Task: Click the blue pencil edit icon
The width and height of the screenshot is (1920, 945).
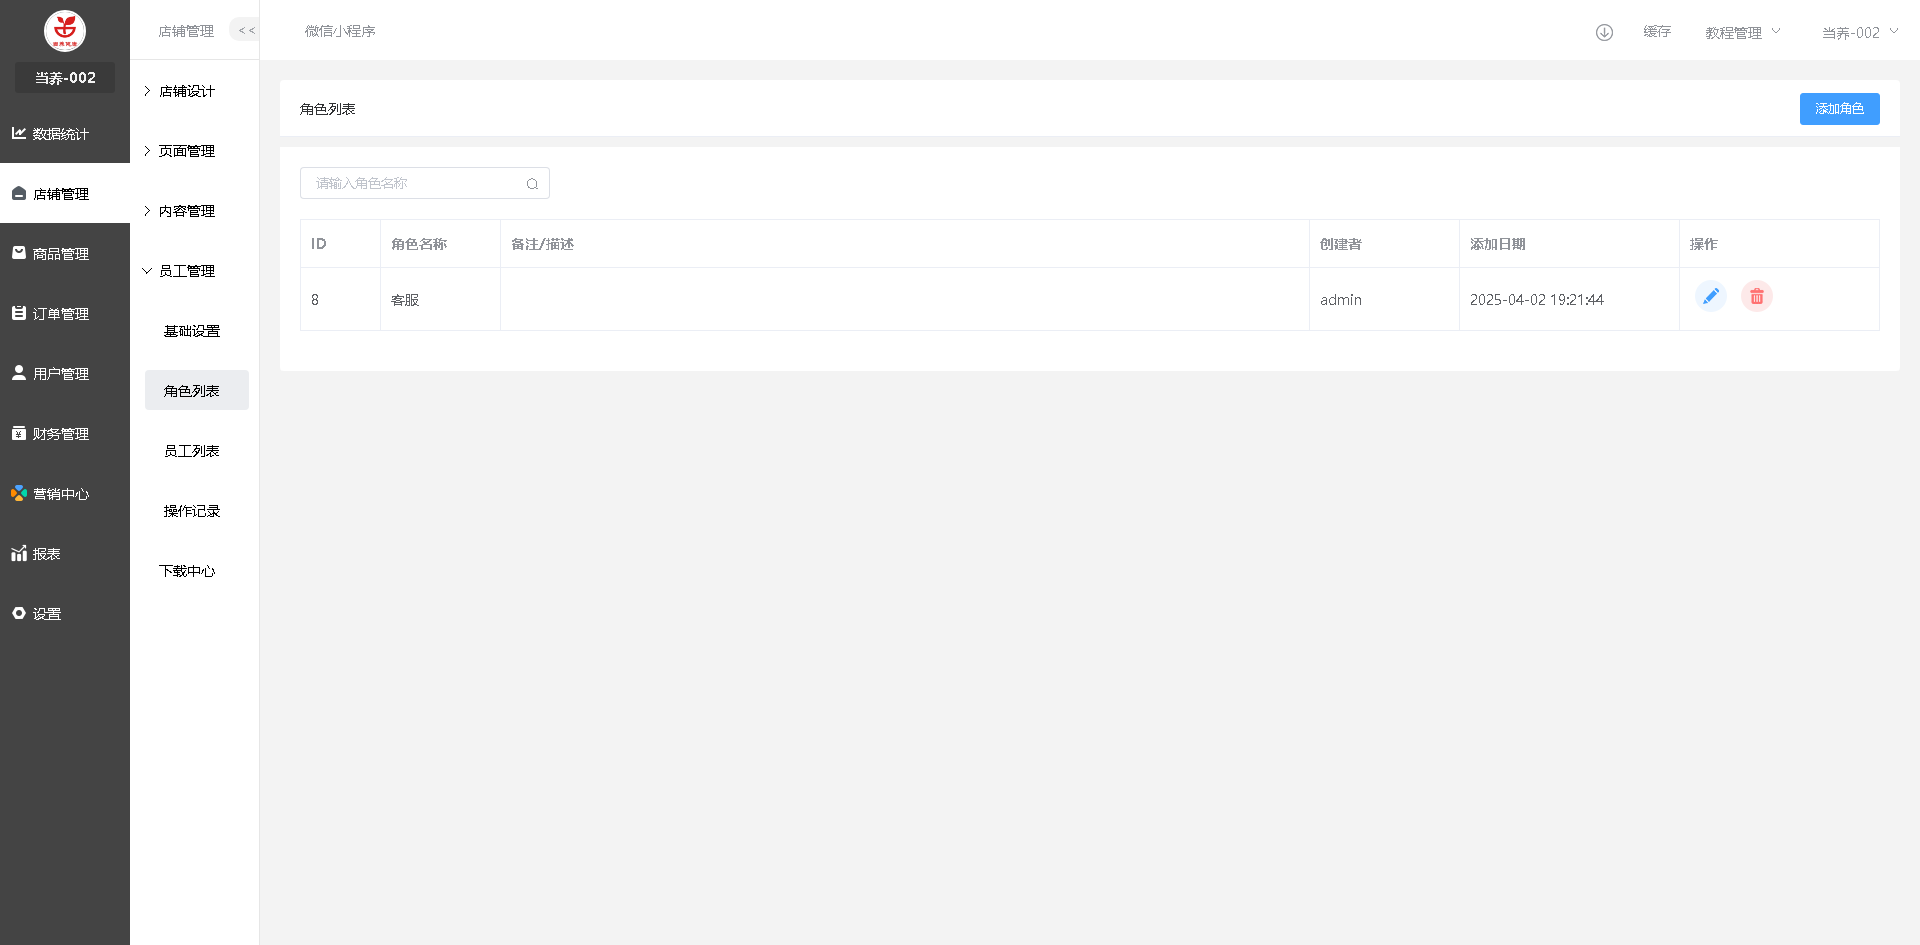Action: pos(1710,297)
